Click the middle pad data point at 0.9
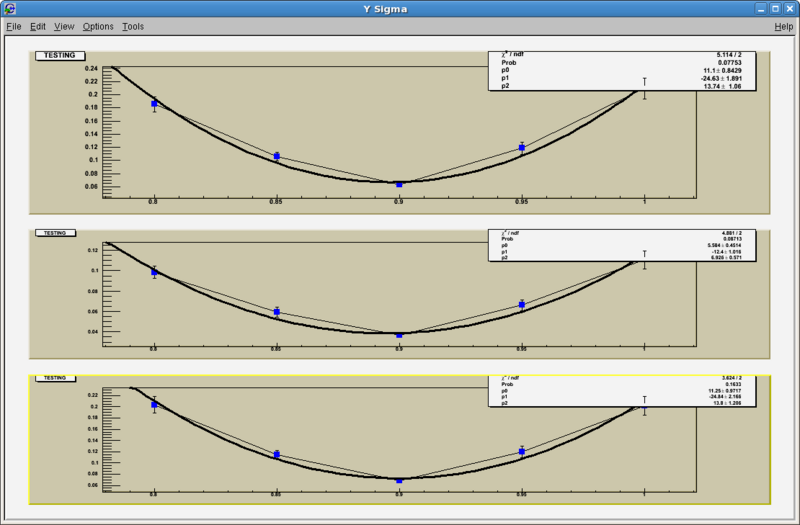Image resolution: width=800 pixels, height=525 pixels. coord(399,335)
